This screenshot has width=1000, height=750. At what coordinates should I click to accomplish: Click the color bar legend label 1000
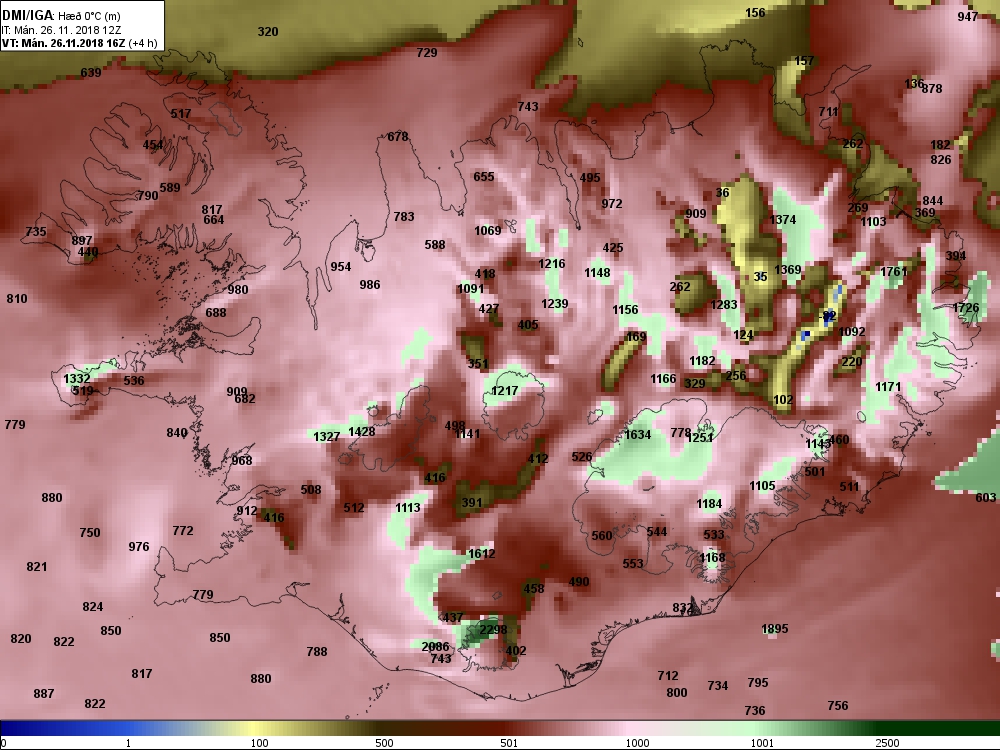pyautogui.click(x=636, y=743)
